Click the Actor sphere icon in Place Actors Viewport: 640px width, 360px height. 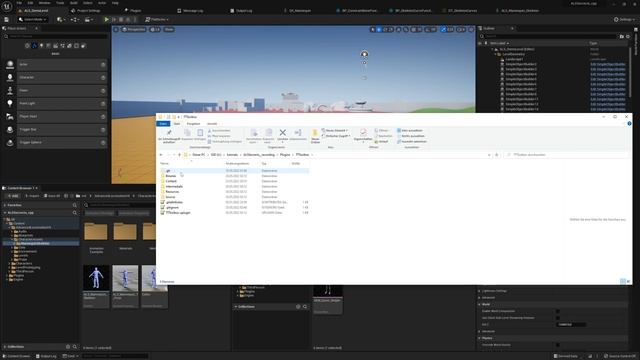pyautogui.click(x=10, y=64)
